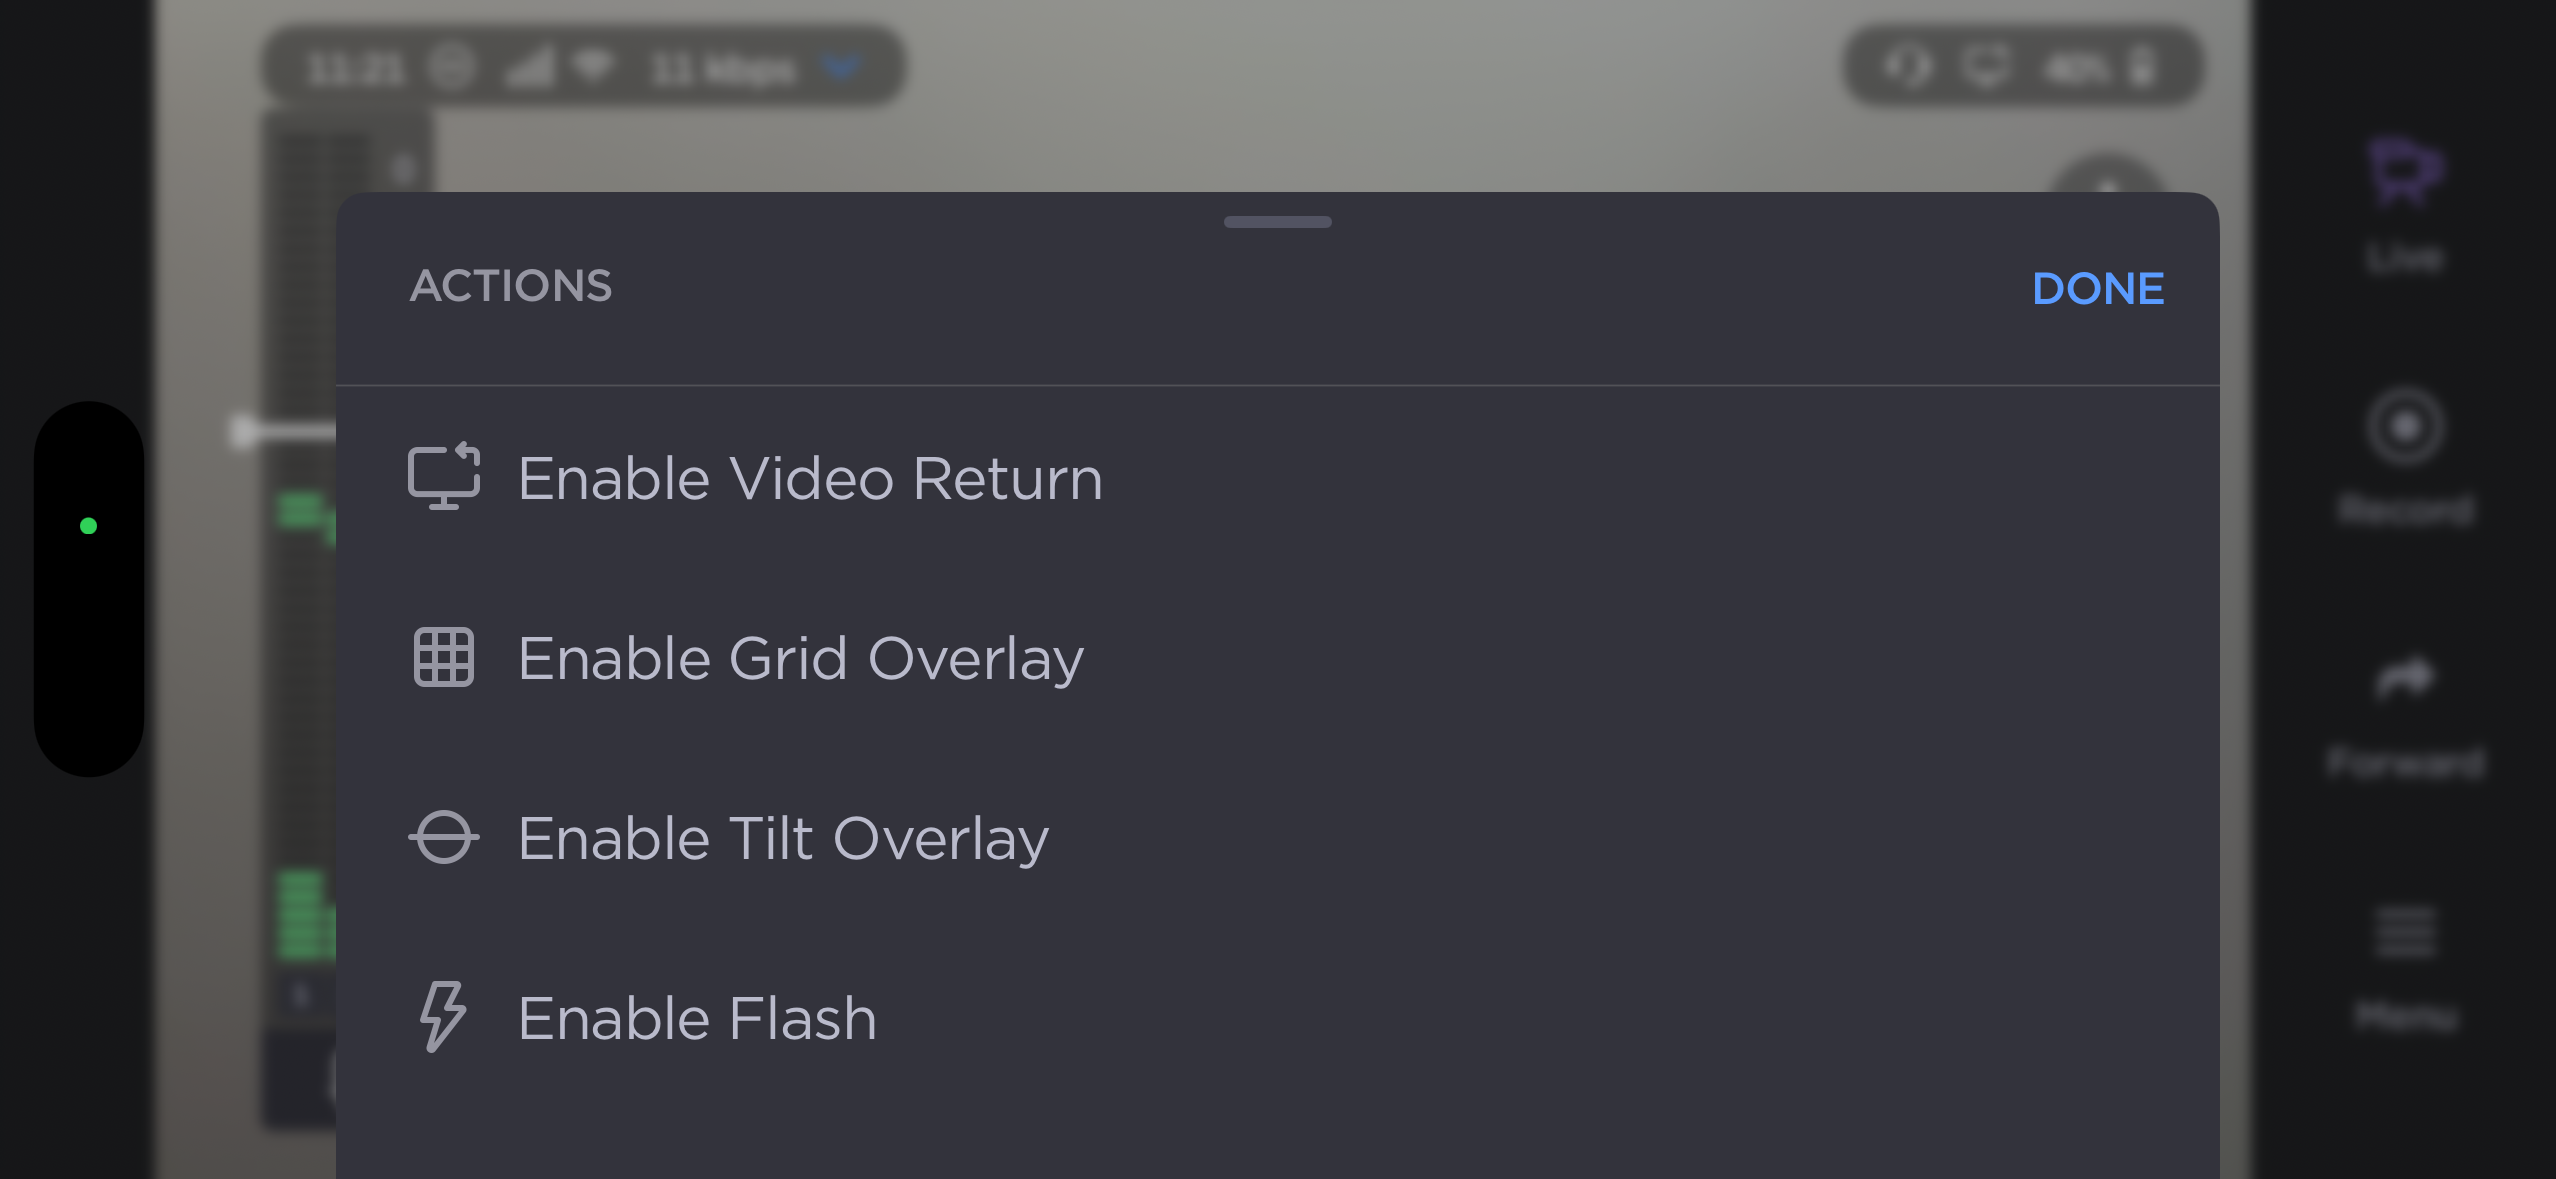Tap the ACTIONS header title
2556x1179 pixels.
click(511, 286)
